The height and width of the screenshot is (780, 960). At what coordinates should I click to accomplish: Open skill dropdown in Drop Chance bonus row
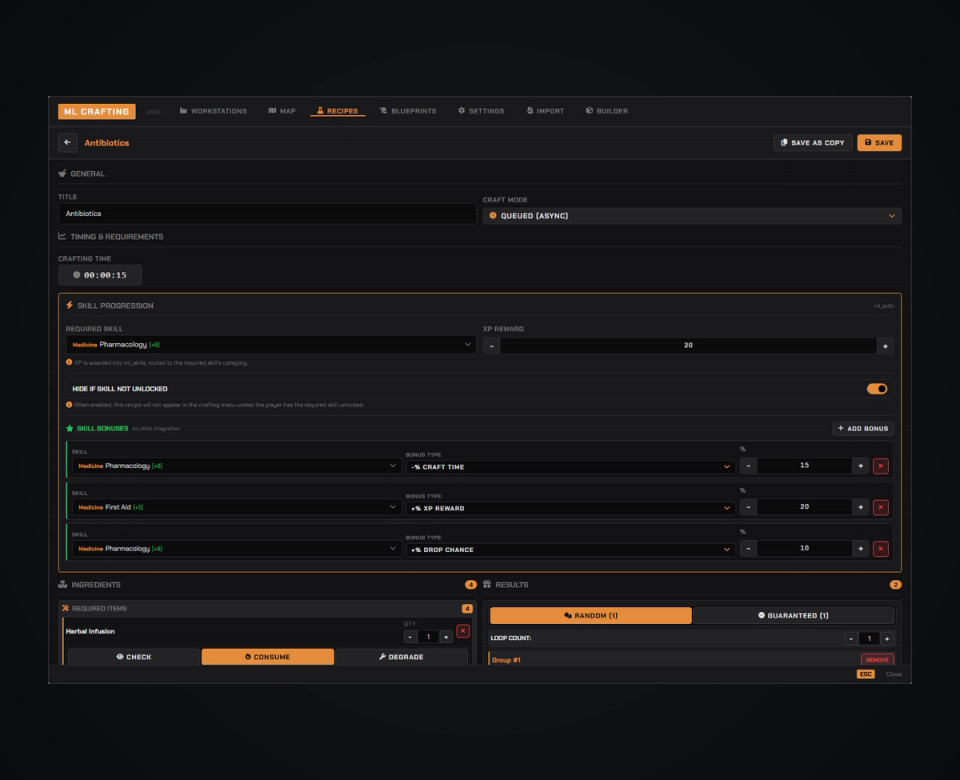pyautogui.click(x=236, y=549)
